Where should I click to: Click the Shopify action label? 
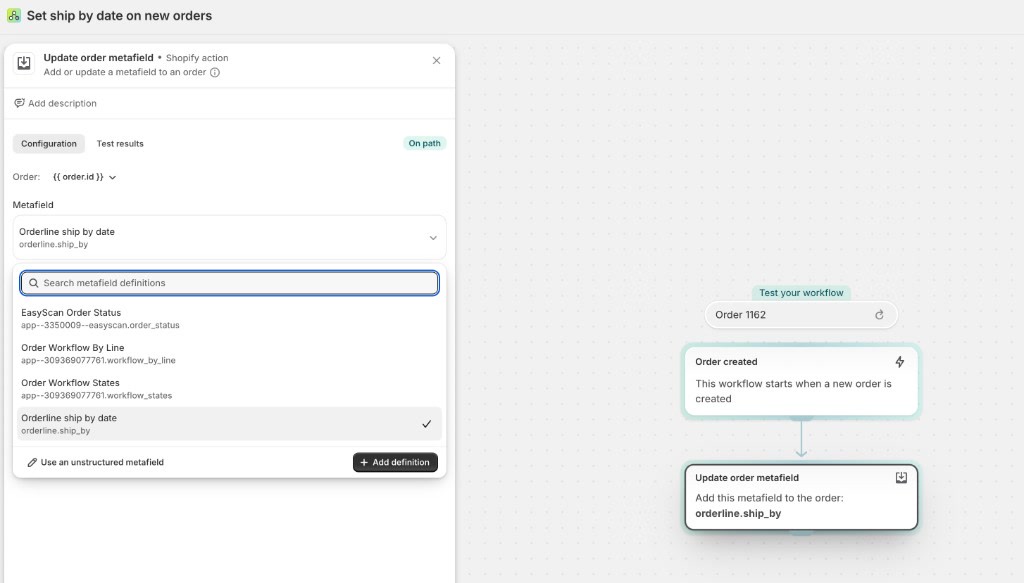[x=197, y=58]
